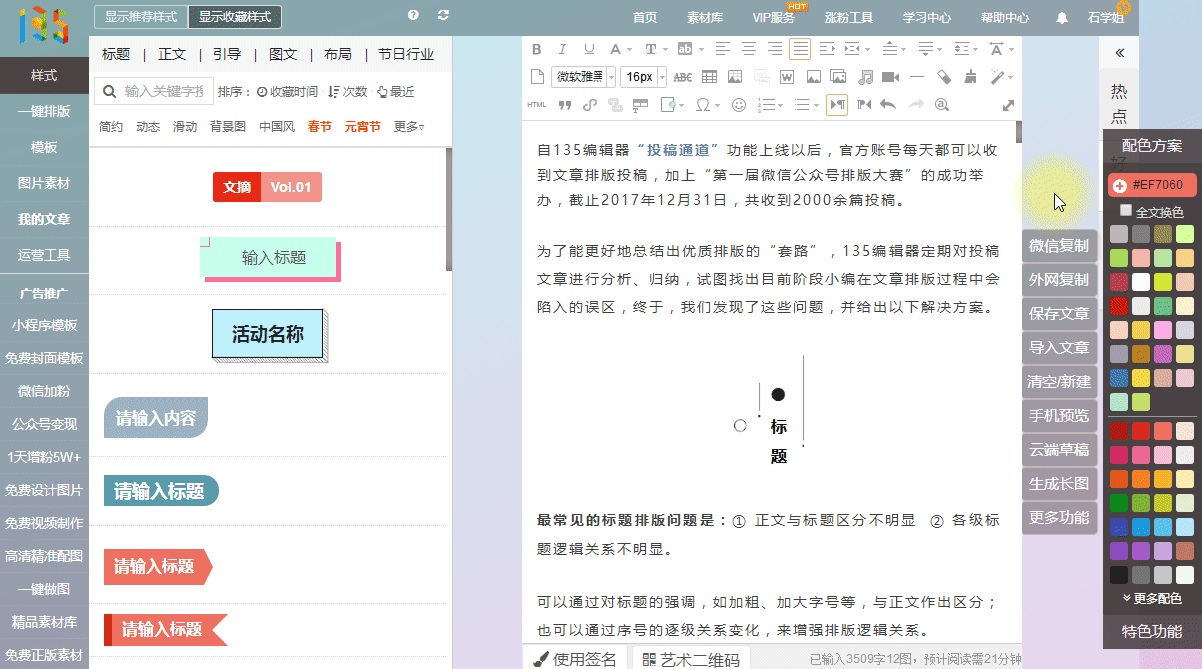The height and width of the screenshot is (669, 1202).
Task: Switch to 显示推荐样式 view
Action: (140, 17)
